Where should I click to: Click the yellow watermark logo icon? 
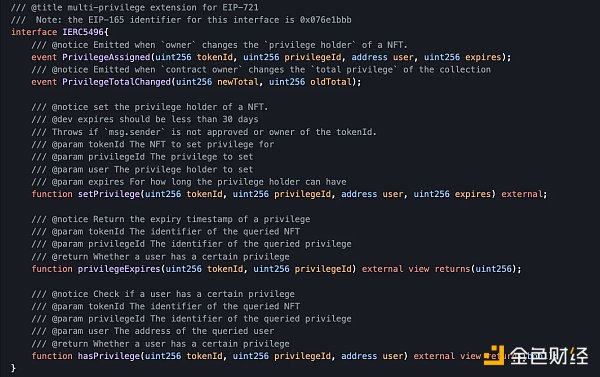pyautogui.click(x=494, y=355)
